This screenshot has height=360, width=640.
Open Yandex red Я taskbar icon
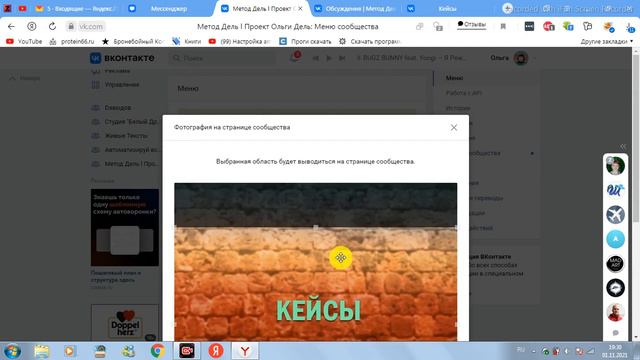click(216, 351)
